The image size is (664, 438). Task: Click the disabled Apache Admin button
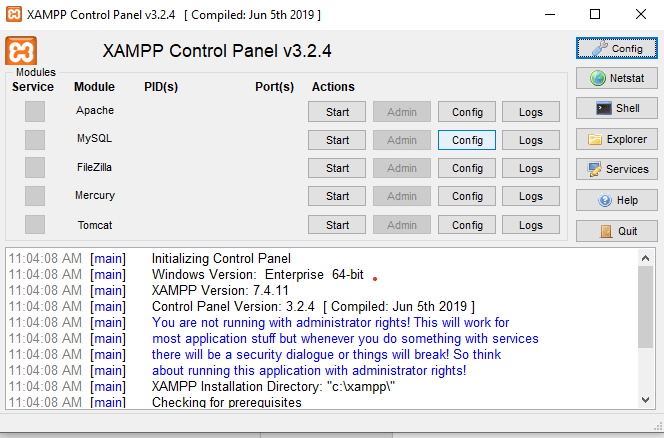(402, 112)
